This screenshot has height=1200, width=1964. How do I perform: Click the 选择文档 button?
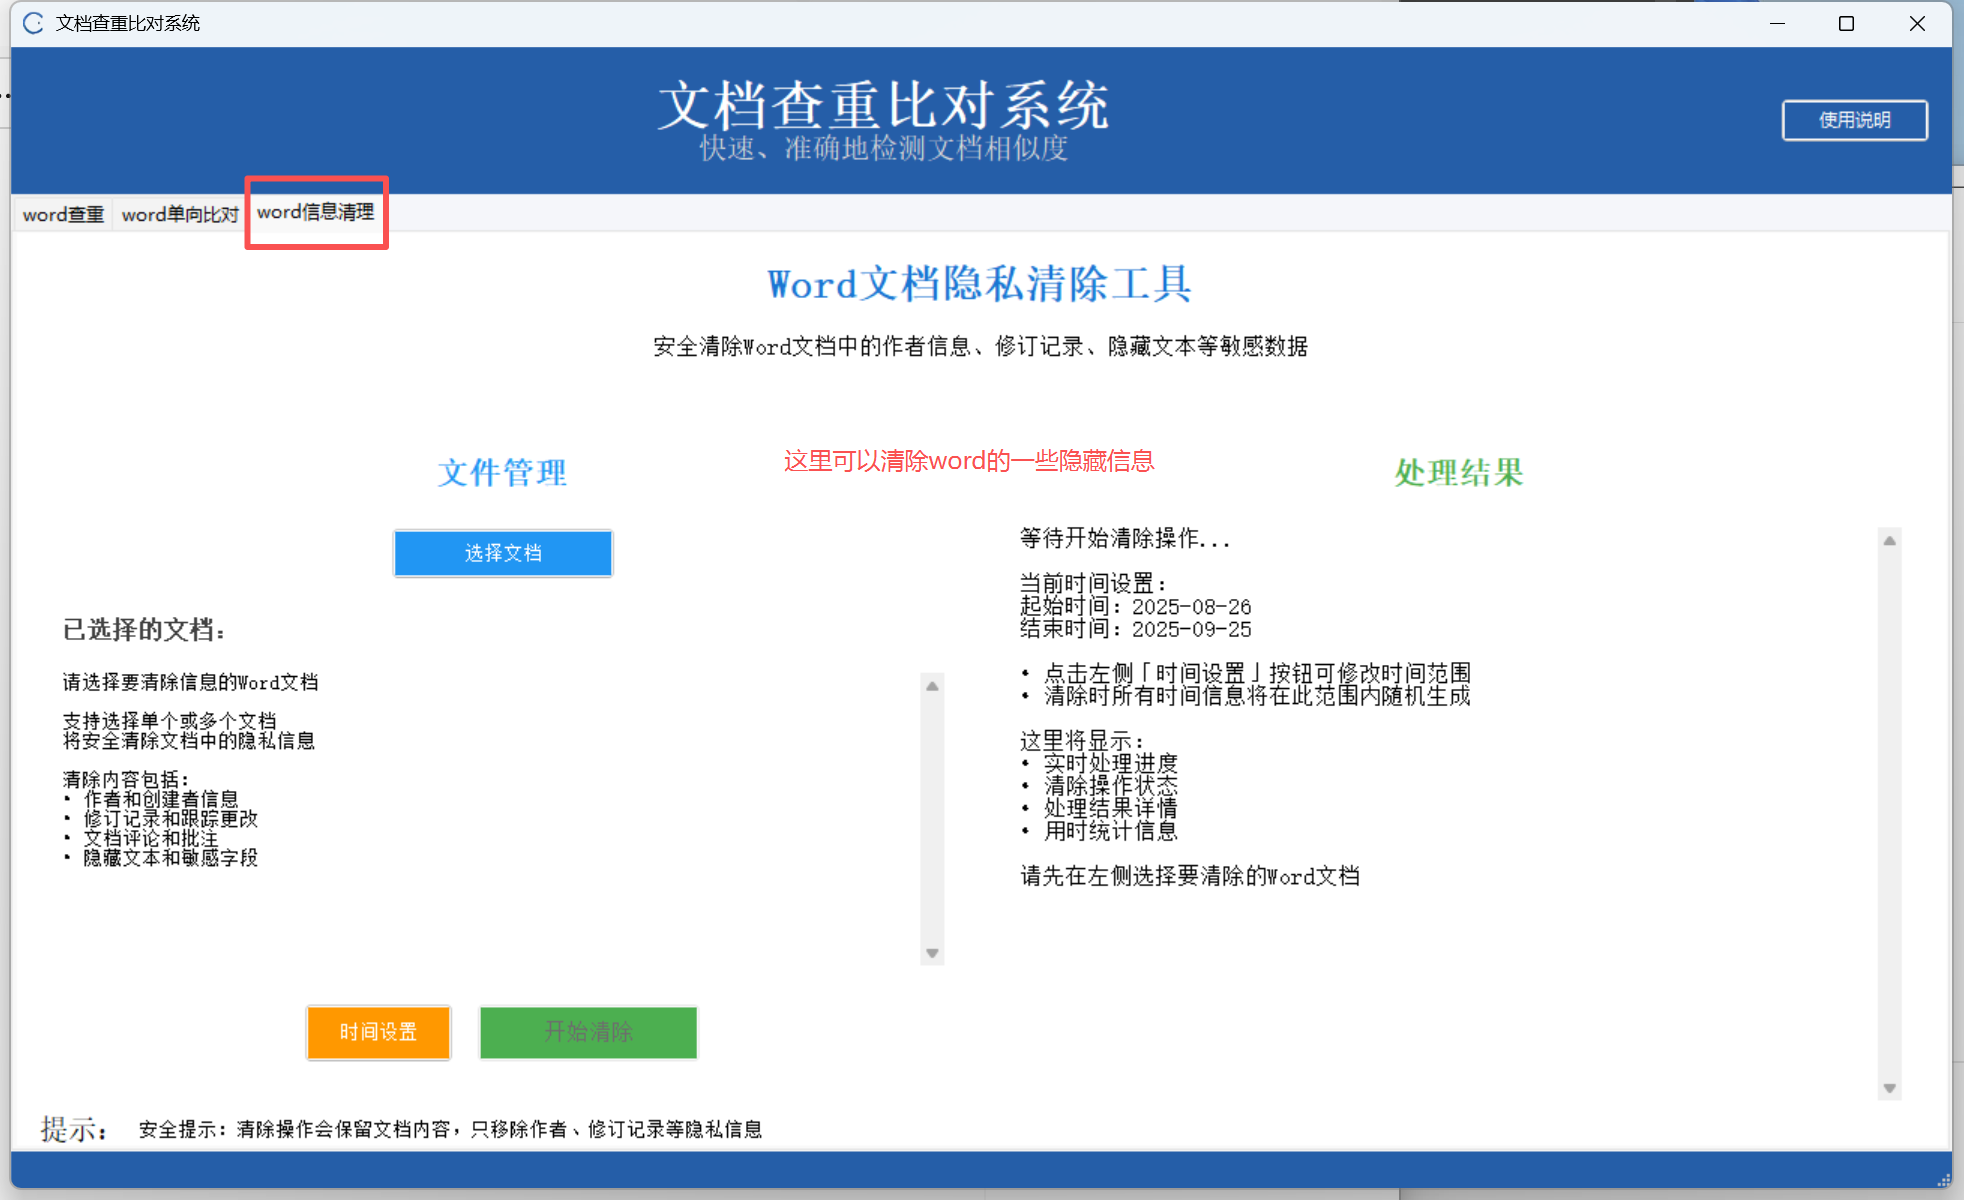pos(503,553)
